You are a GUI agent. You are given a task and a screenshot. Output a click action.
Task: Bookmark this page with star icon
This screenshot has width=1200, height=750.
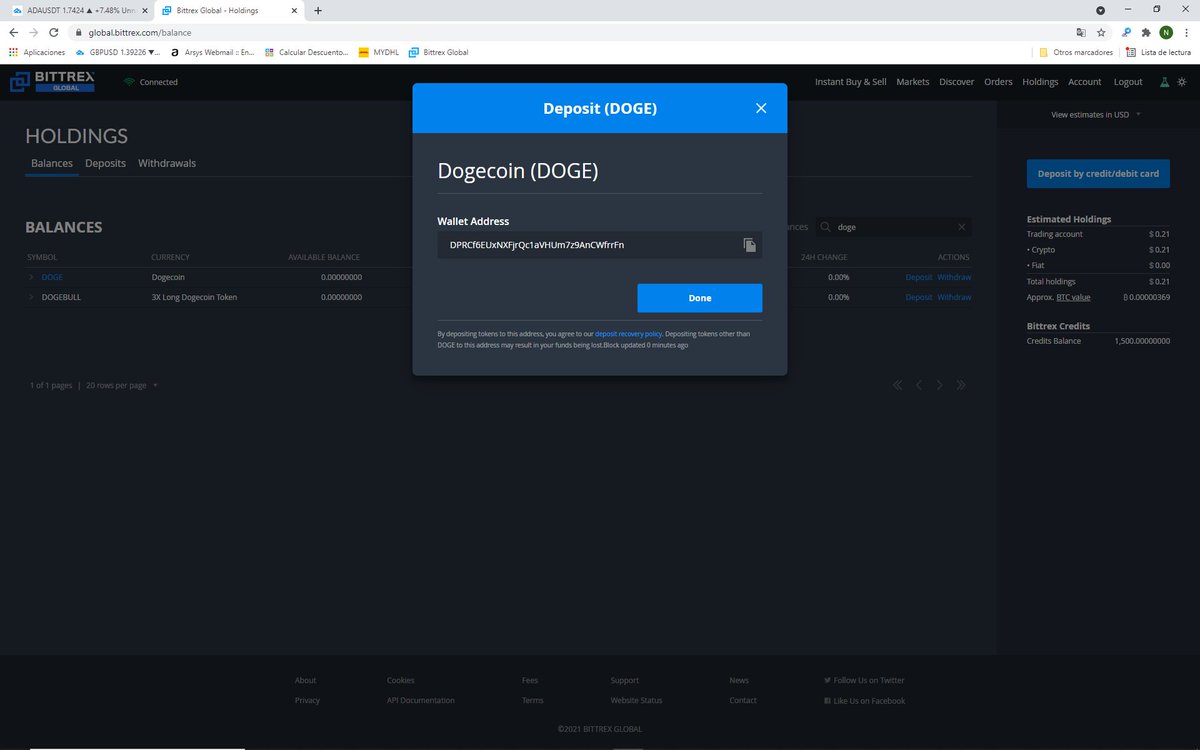tap(1101, 32)
